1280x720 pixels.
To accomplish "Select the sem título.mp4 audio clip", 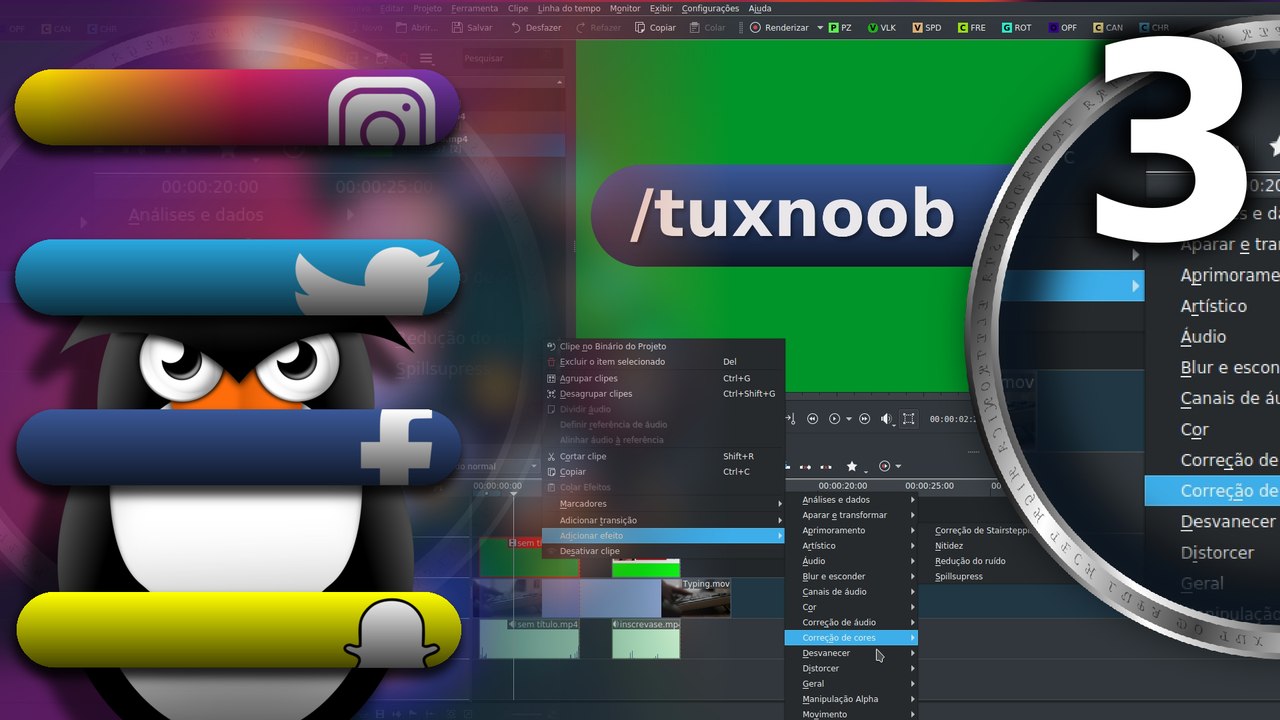I will coord(530,639).
